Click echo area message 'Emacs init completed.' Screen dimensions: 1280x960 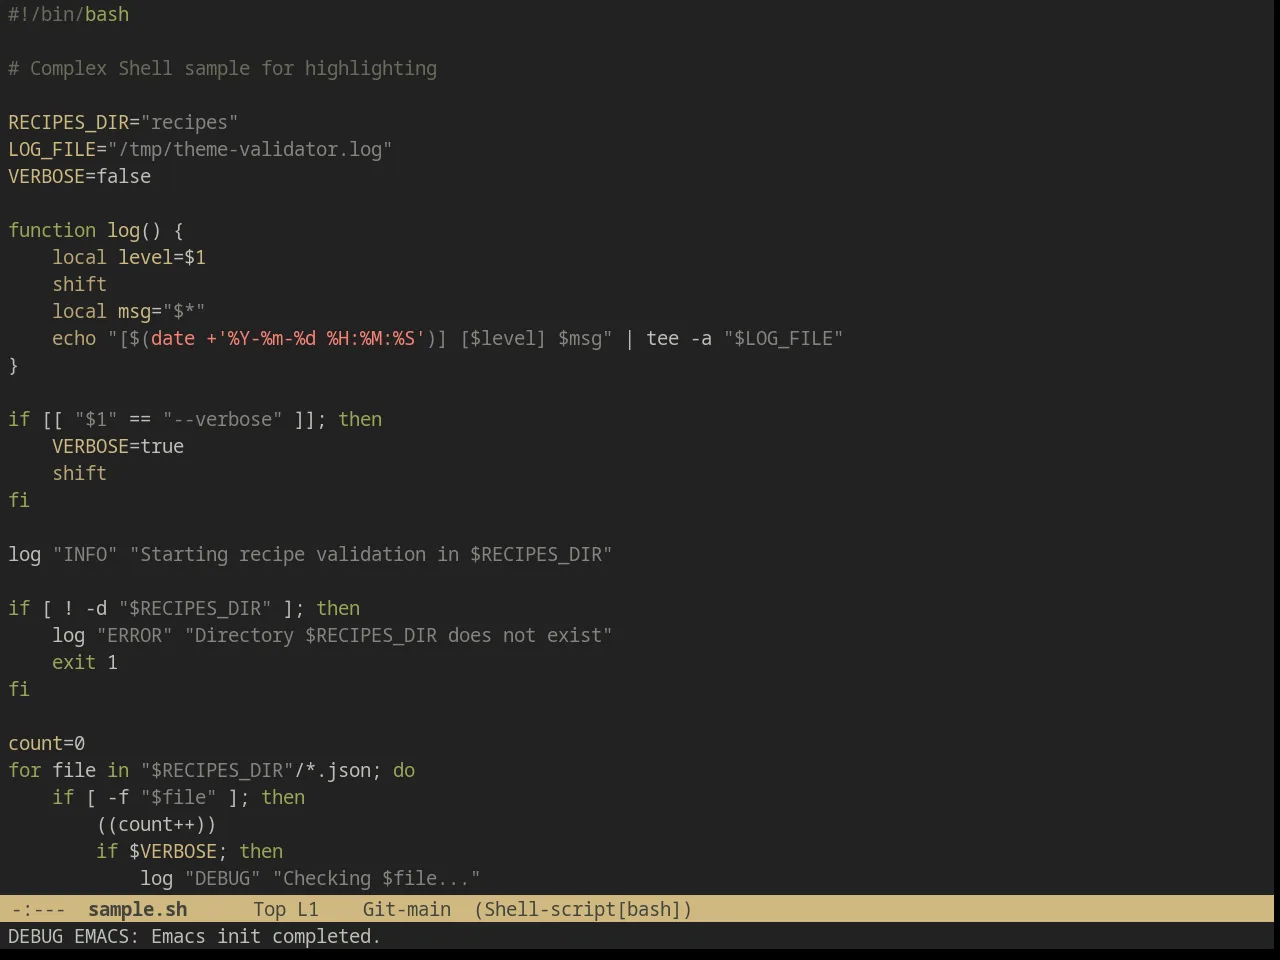click(x=266, y=937)
